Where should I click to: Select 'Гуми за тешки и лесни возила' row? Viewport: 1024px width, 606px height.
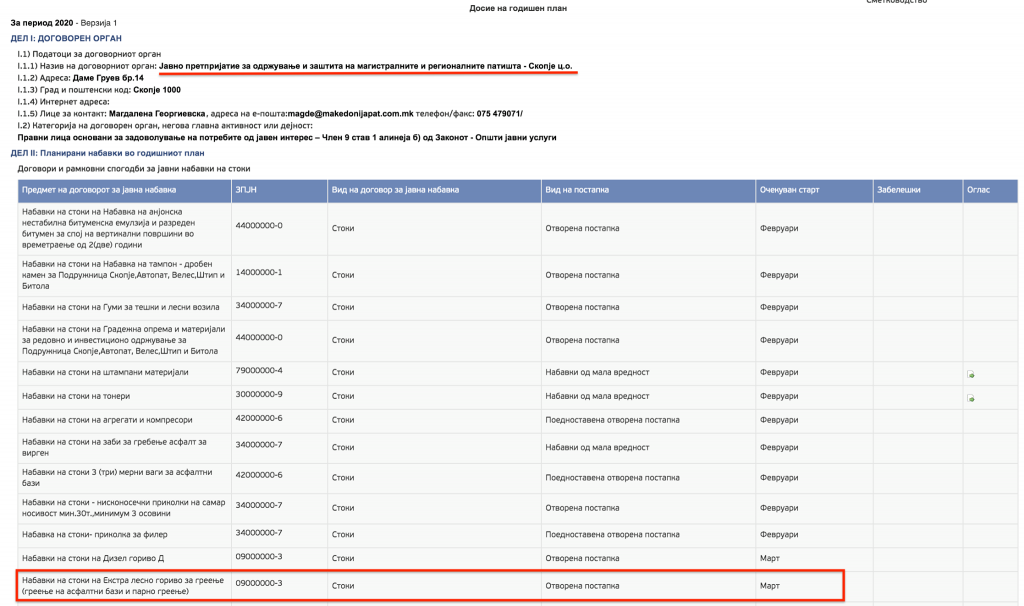[x=517, y=307]
